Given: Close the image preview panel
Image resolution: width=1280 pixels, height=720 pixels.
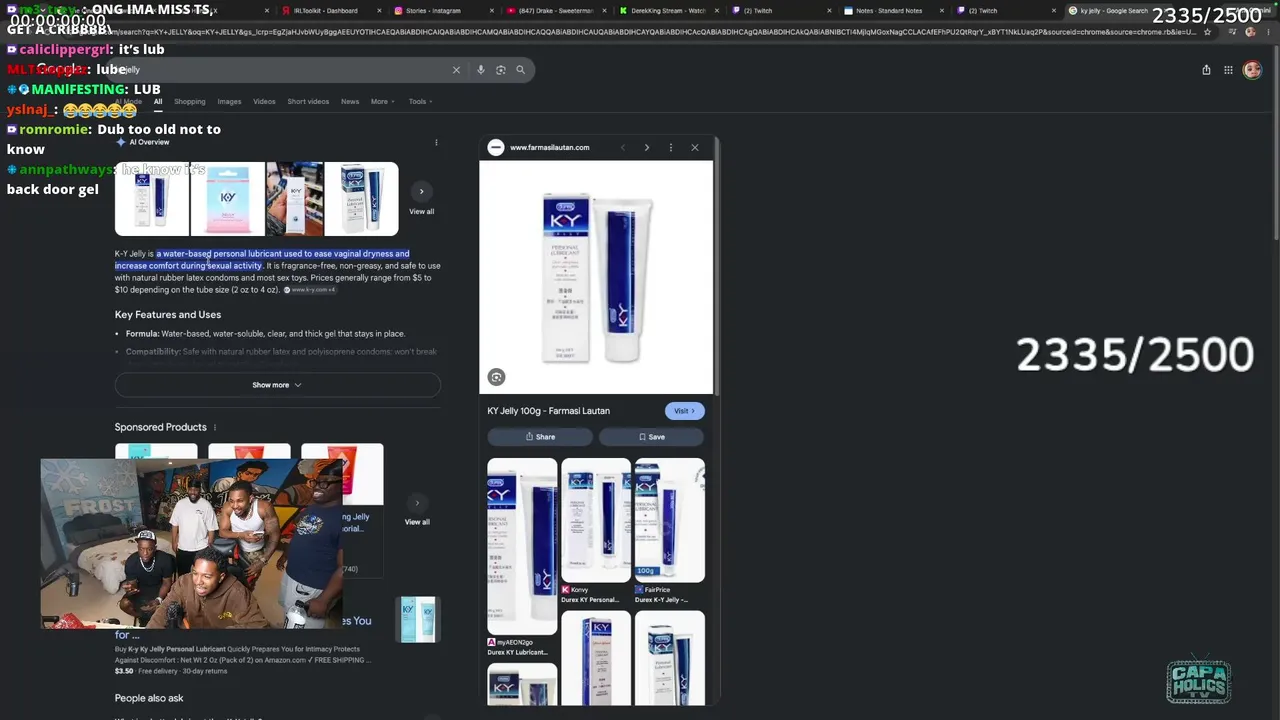Looking at the screenshot, I should [x=695, y=148].
